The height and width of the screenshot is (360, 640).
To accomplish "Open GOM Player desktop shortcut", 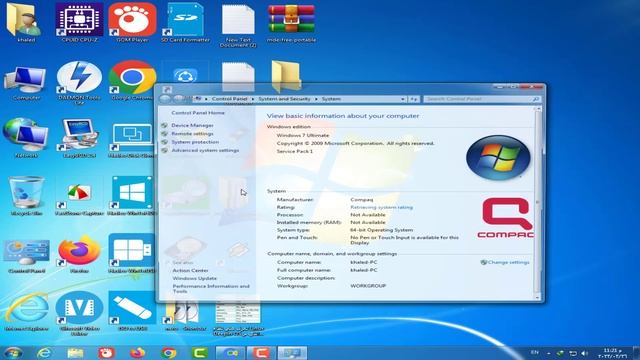I will (132, 22).
